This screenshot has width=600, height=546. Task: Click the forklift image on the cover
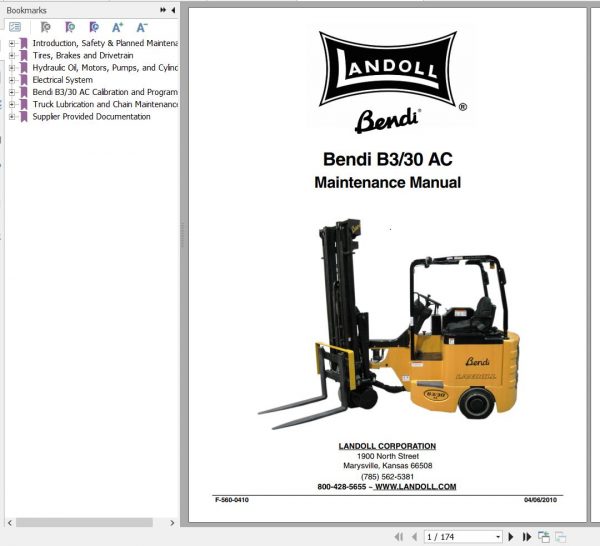tap(389, 324)
